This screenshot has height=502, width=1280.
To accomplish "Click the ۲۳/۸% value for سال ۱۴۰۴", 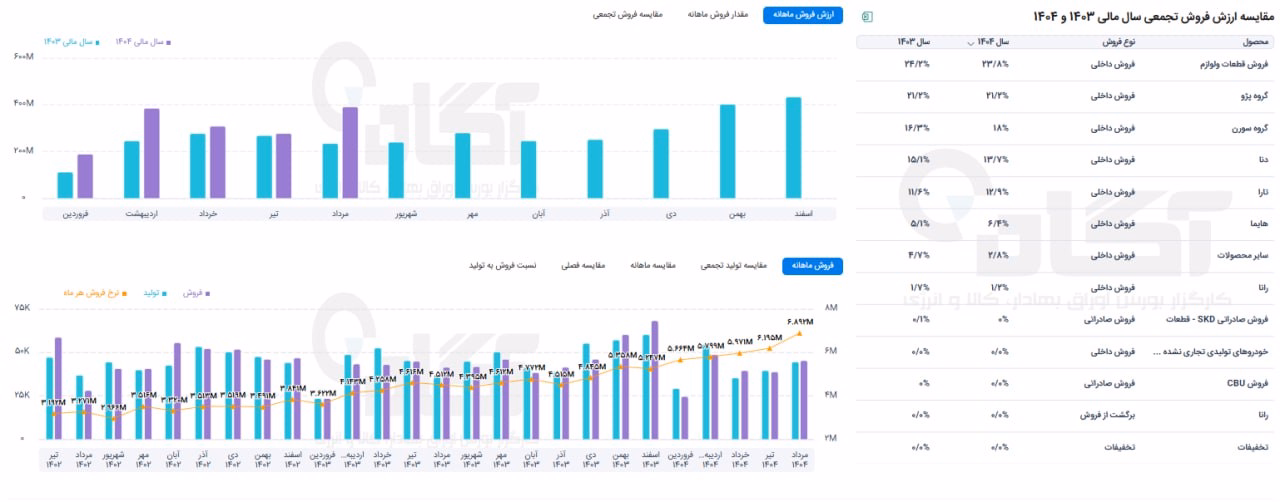I will pos(998,65).
